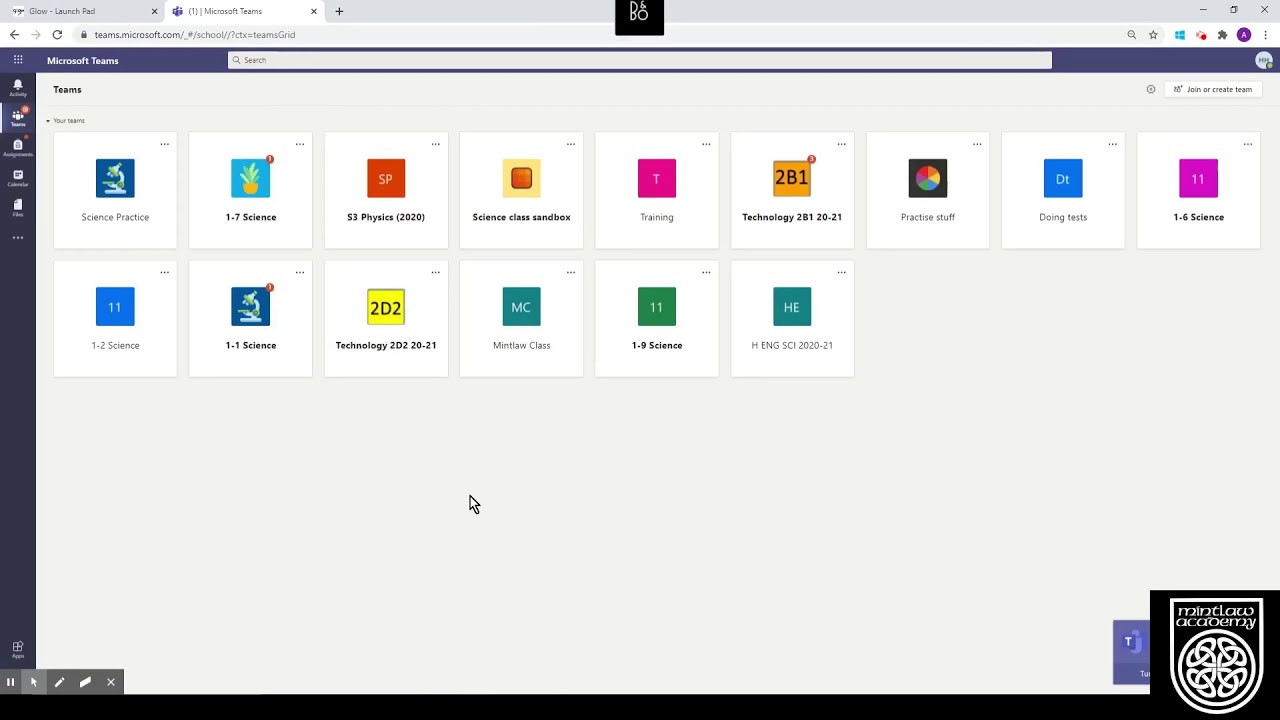Open the browser extensions puzzle icon
The image size is (1280, 720).
coord(1222,35)
